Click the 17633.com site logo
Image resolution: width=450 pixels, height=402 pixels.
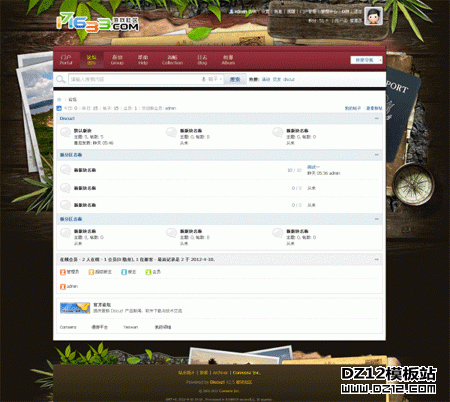tap(98, 23)
